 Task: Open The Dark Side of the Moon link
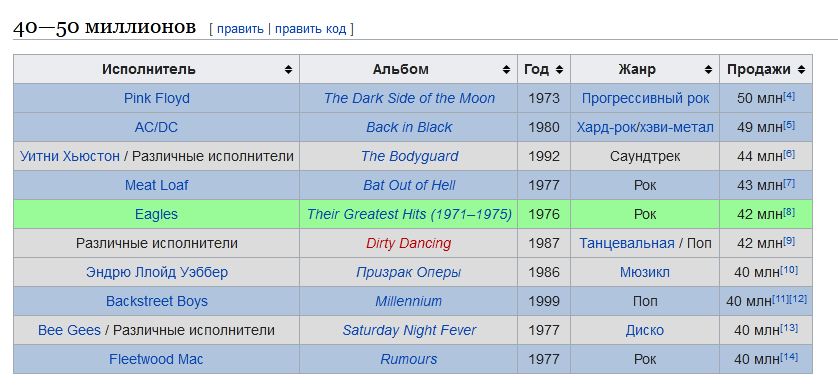[x=409, y=98]
